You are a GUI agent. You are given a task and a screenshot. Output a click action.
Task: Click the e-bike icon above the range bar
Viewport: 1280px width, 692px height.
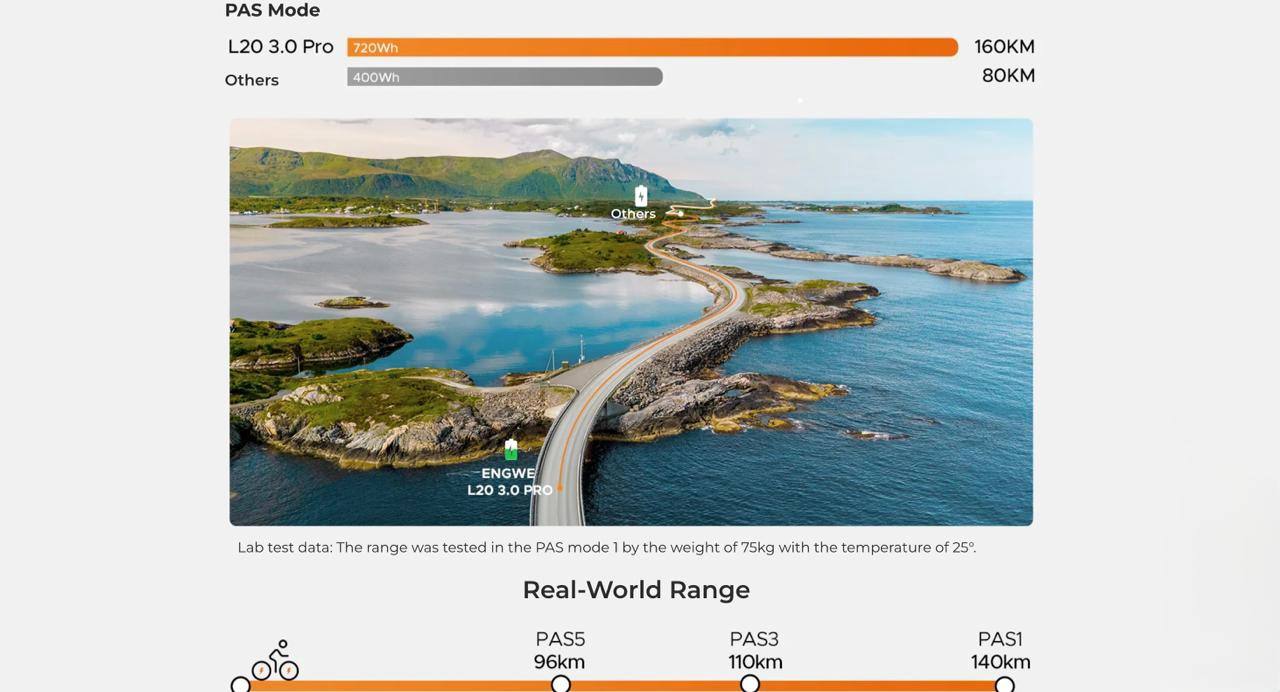tap(275, 661)
